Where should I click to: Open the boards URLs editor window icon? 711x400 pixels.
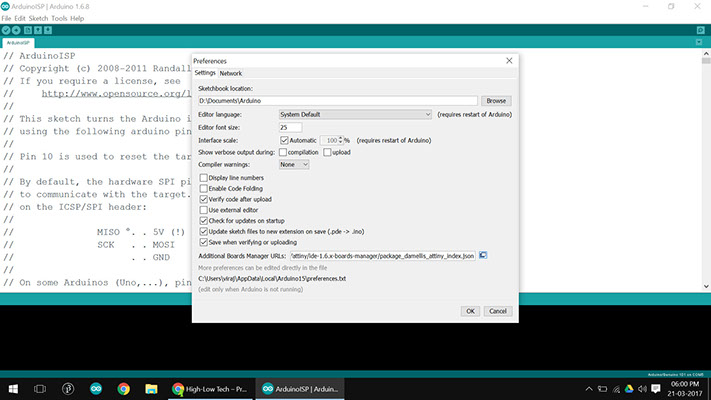(483, 256)
